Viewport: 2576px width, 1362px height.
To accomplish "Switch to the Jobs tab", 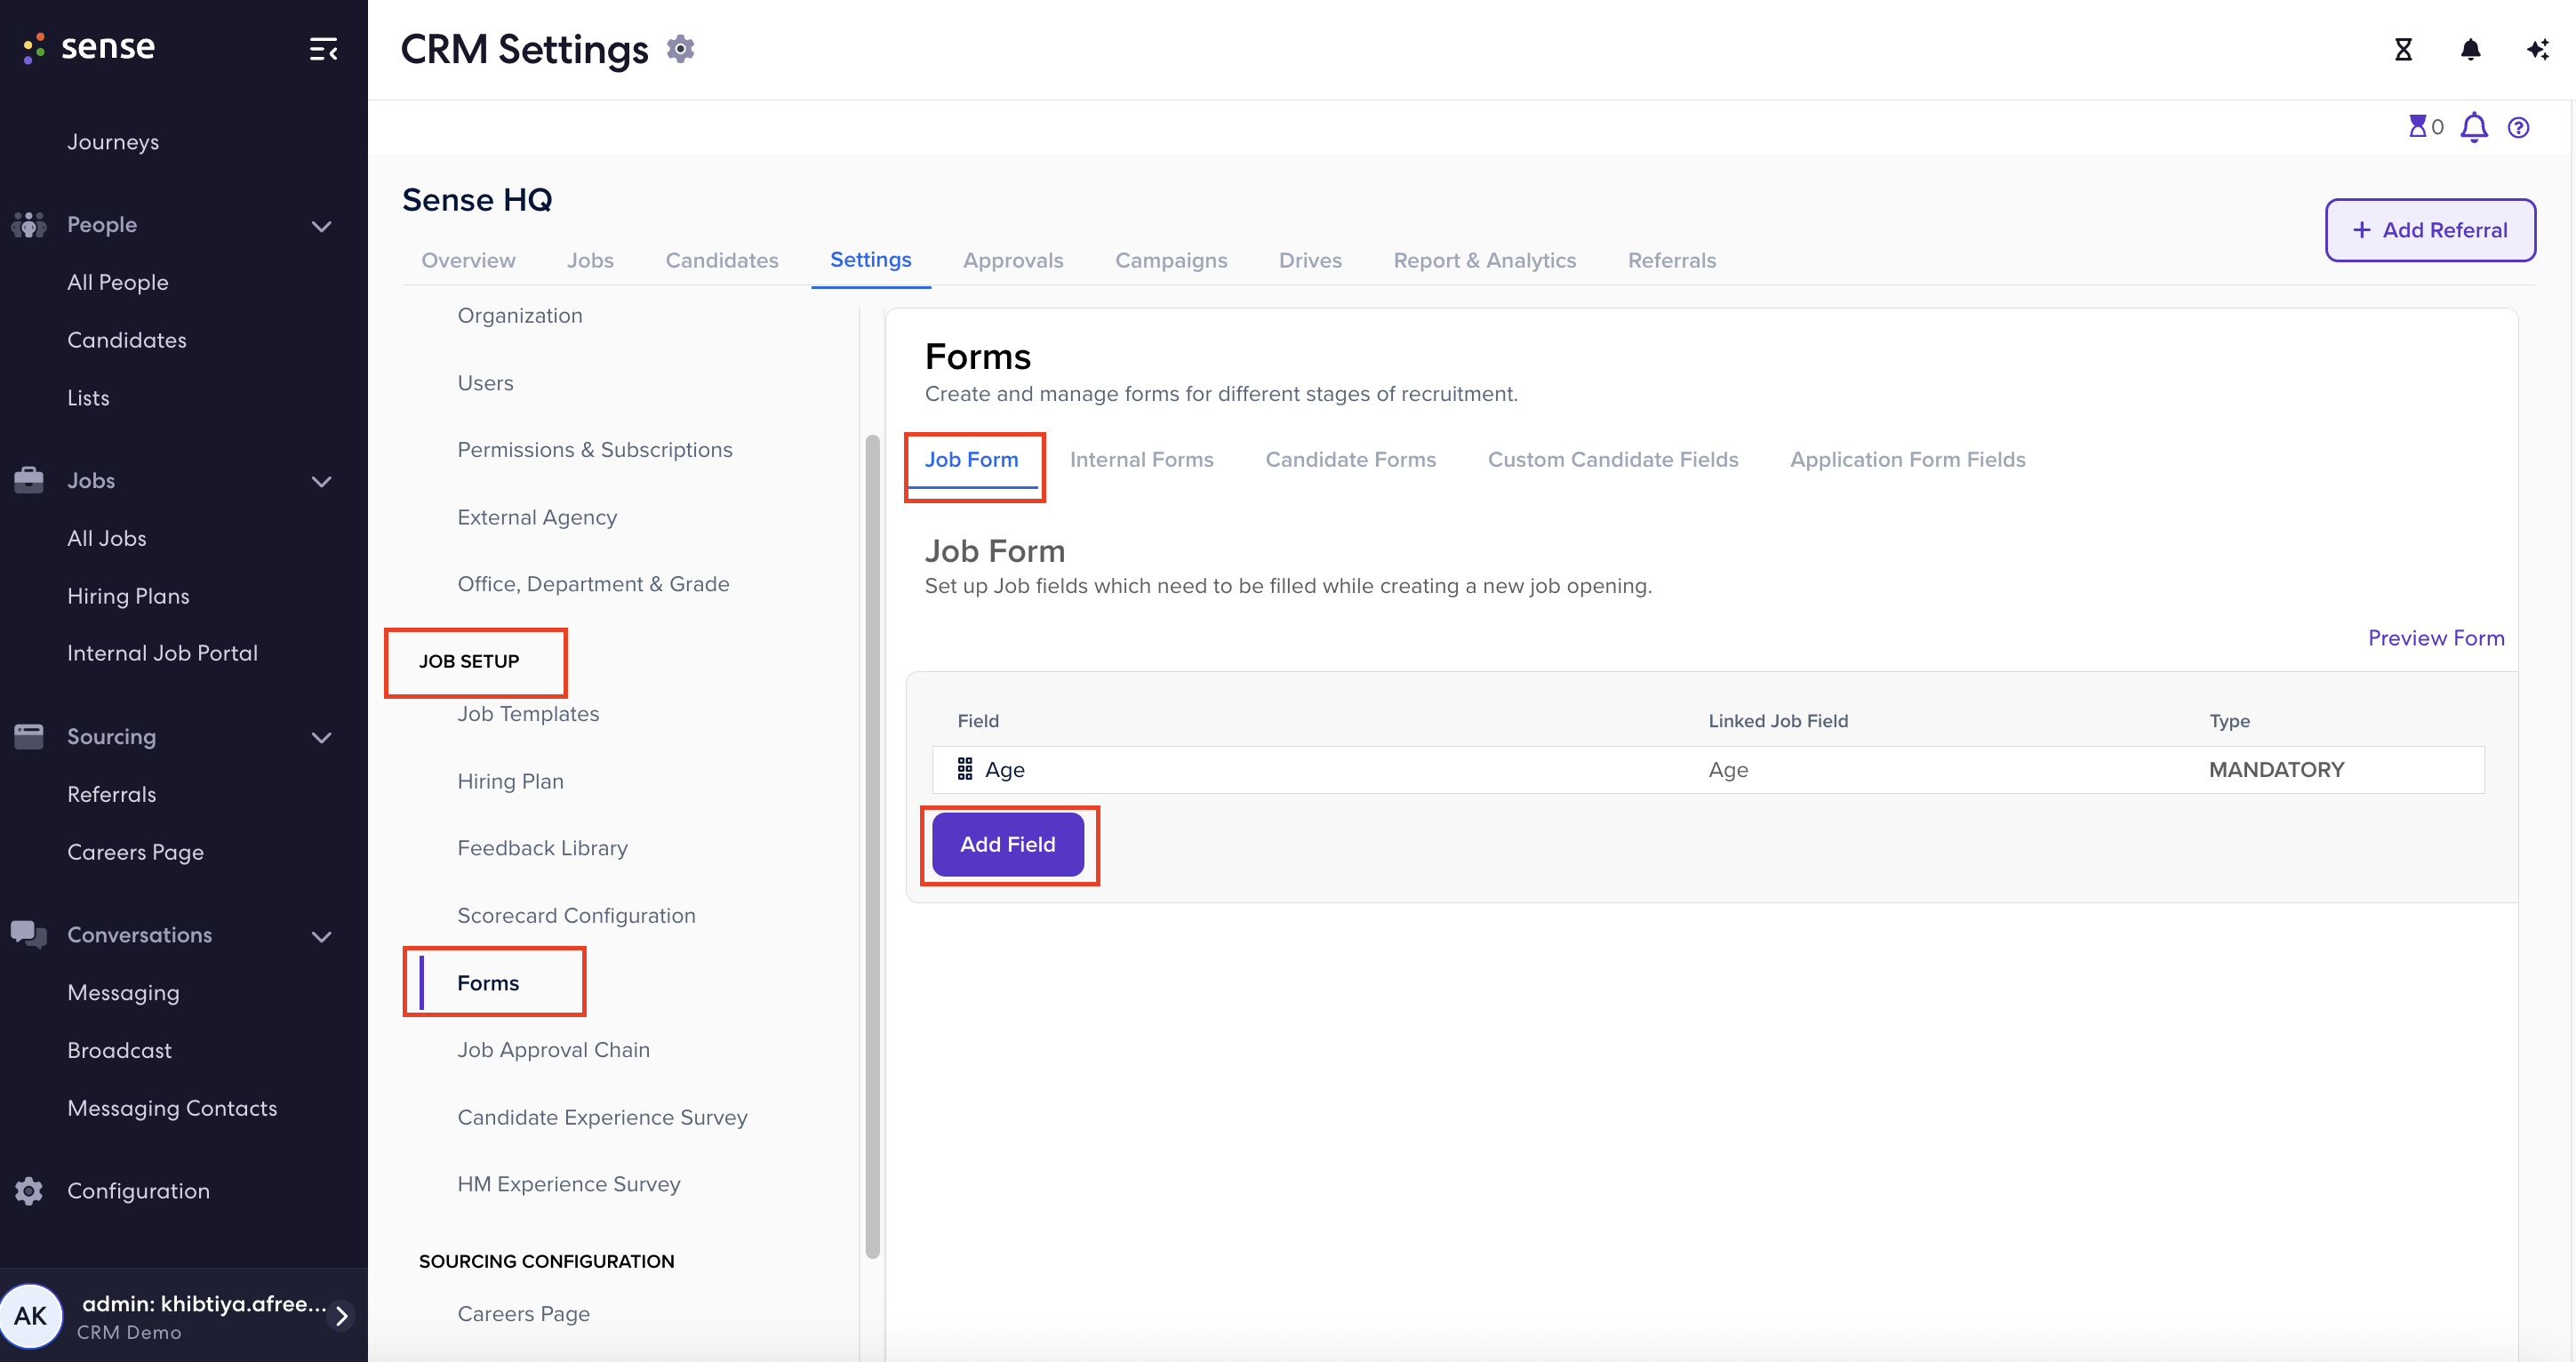I will tap(590, 260).
